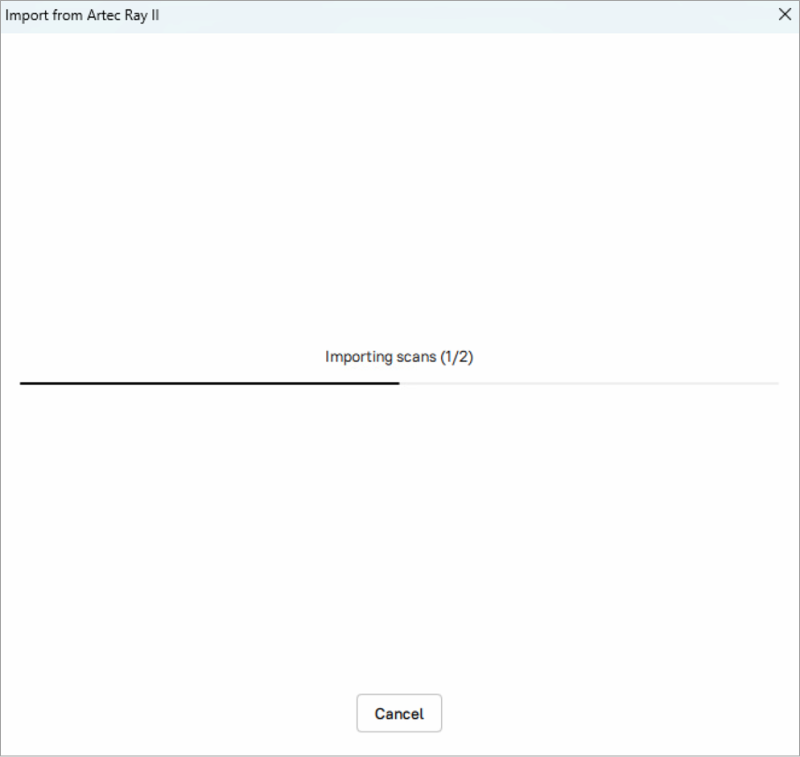800x757 pixels.
Task: Select the "Importing scans (1/2)" status text
Action: (399, 357)
